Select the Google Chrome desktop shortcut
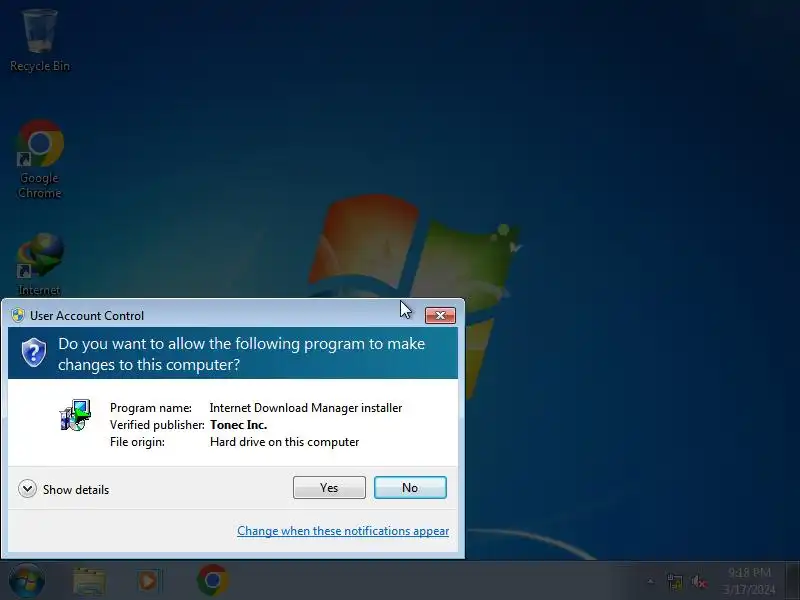The width and height of the screenshot is (800, 600). tap(39, 159)
